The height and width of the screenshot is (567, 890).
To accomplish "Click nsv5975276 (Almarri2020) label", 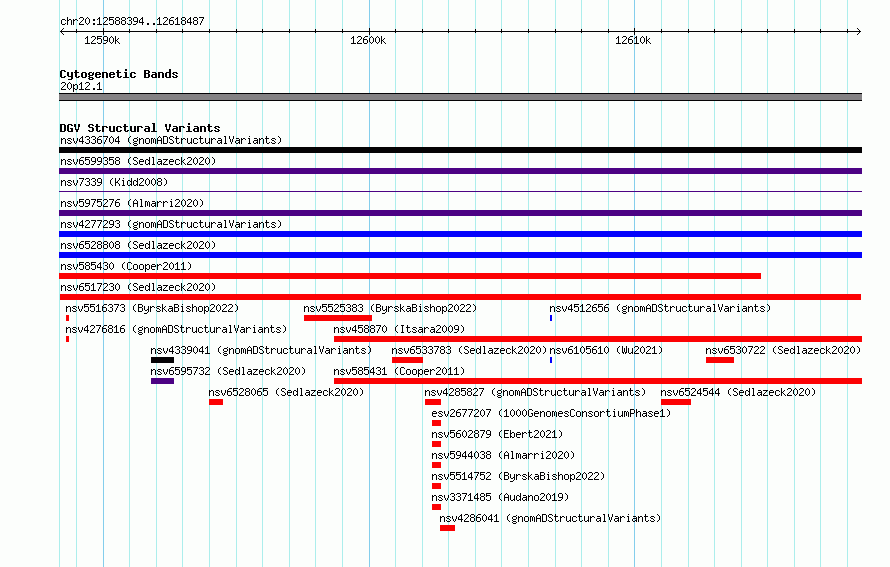I will coord(132,203).
